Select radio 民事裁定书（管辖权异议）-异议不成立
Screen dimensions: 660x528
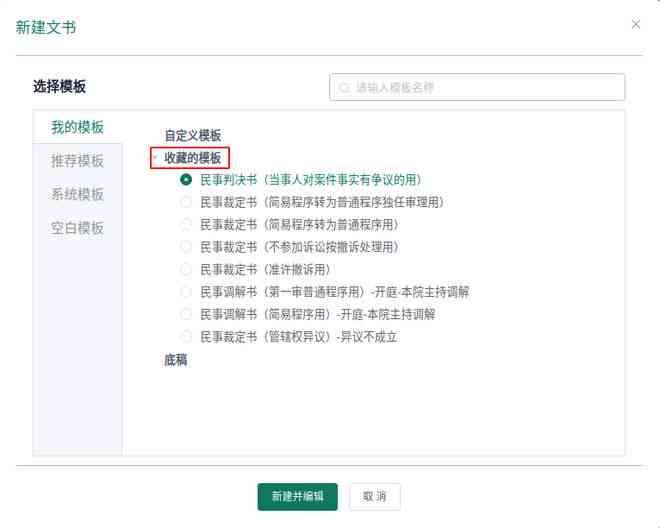[186, 336]
